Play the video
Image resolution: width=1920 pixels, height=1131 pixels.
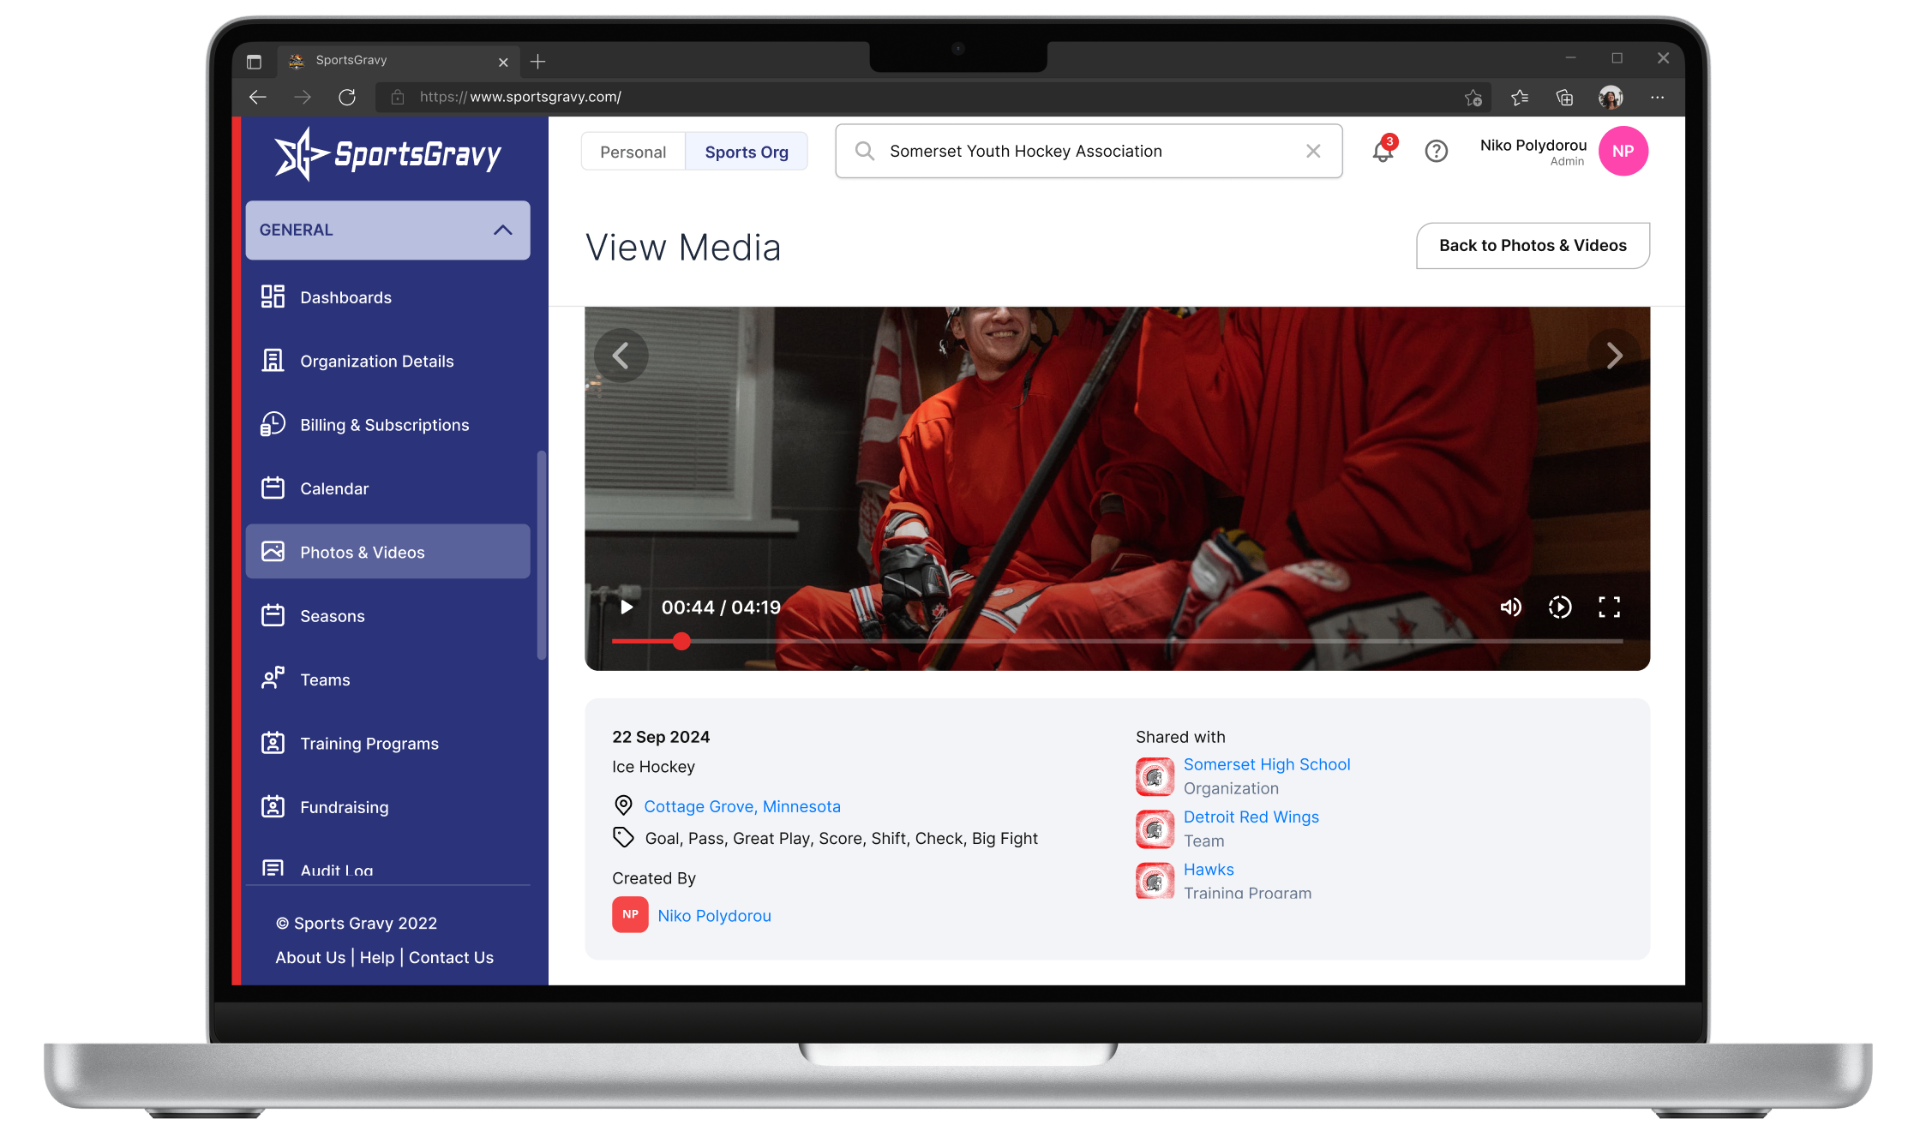(x=626, y=607)
